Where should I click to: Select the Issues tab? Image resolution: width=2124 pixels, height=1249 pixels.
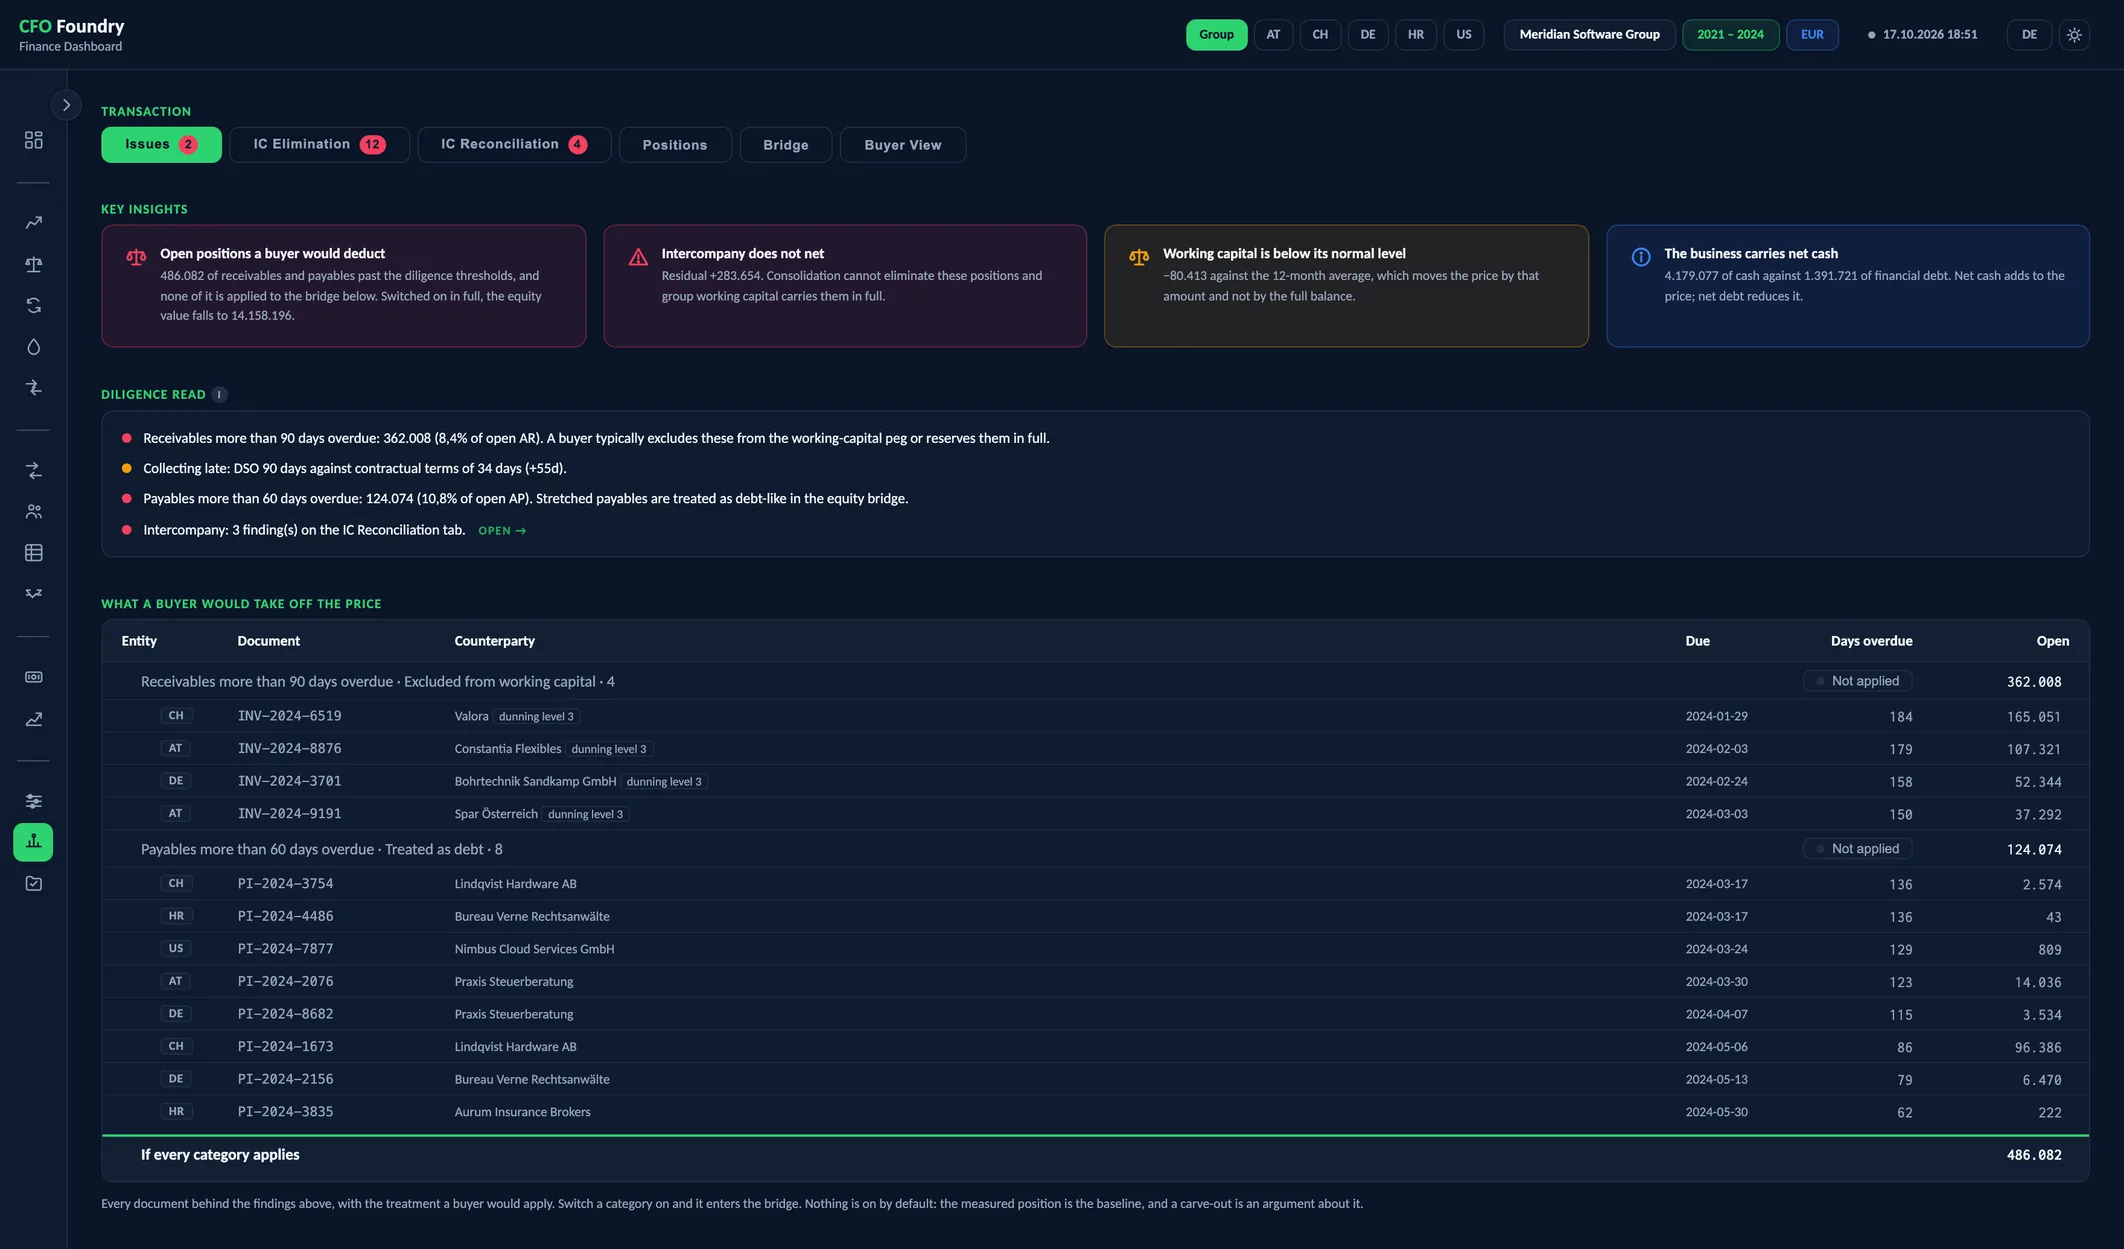pos(161,145)
